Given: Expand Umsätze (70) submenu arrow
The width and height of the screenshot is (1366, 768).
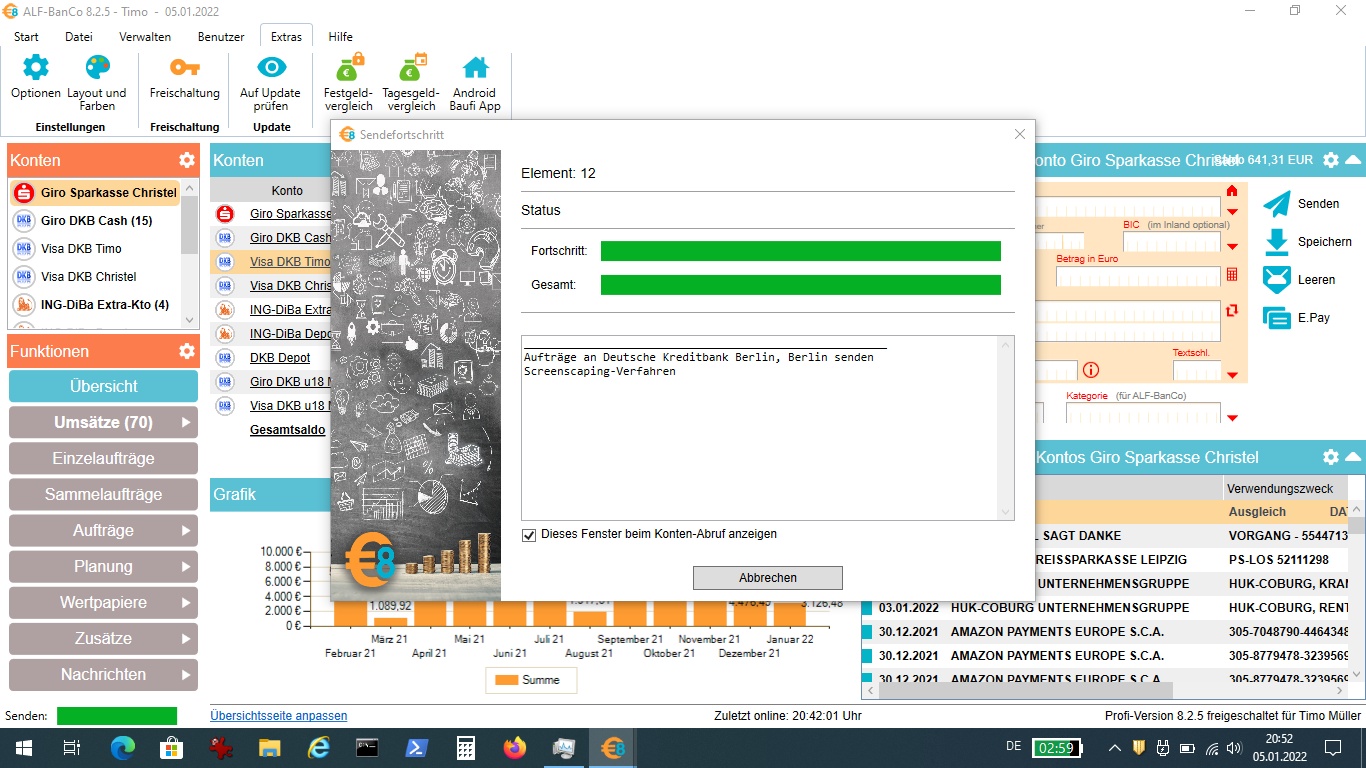Looking at the screenshot, I should pos(186,423).
